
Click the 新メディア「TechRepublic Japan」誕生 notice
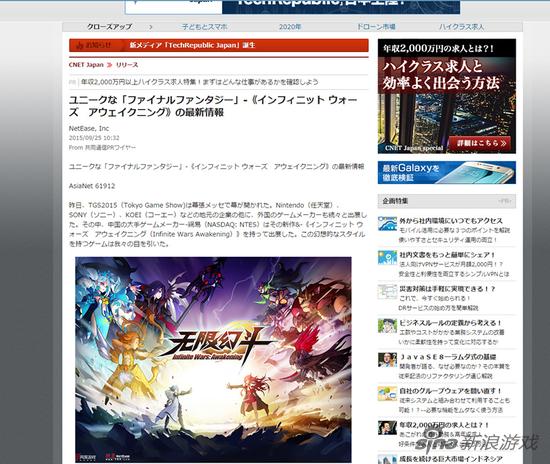[x=192, y=45]
